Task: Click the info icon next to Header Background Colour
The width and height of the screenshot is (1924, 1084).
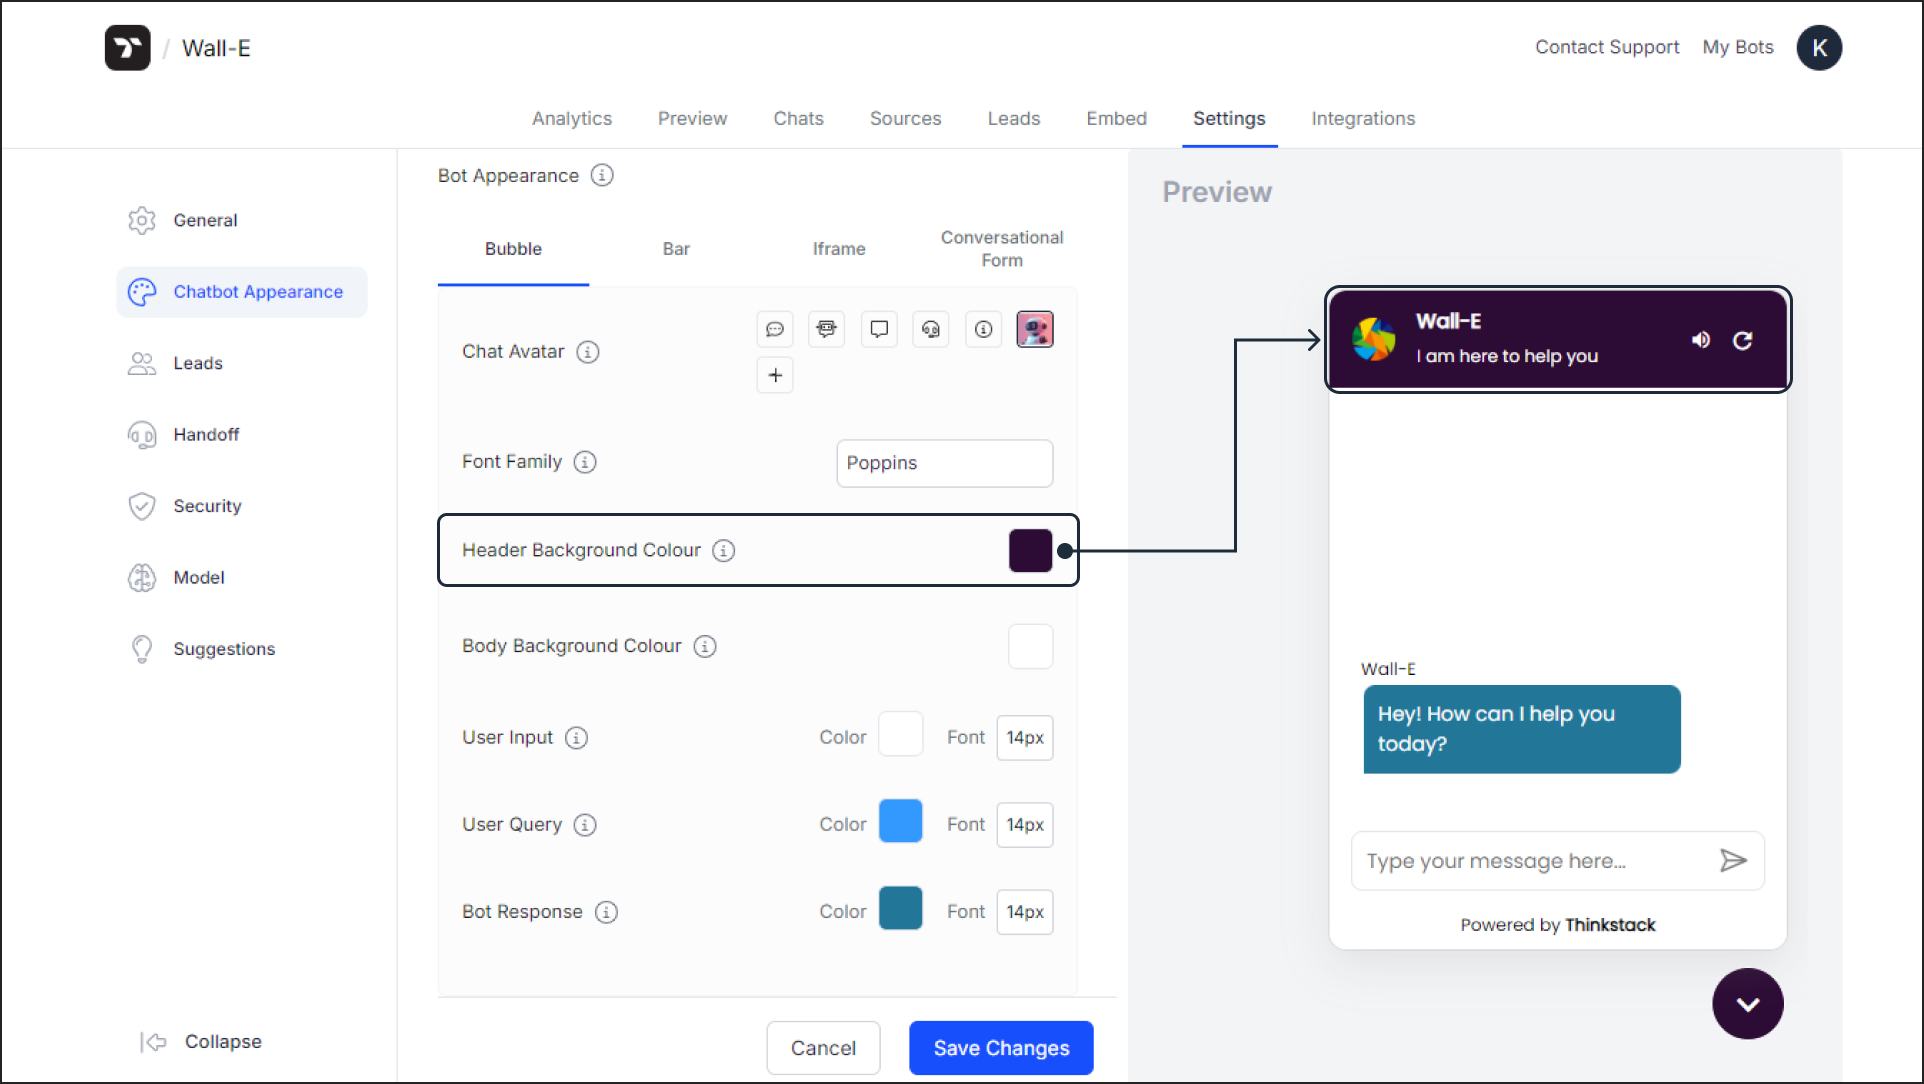Action: coord(724,549)
